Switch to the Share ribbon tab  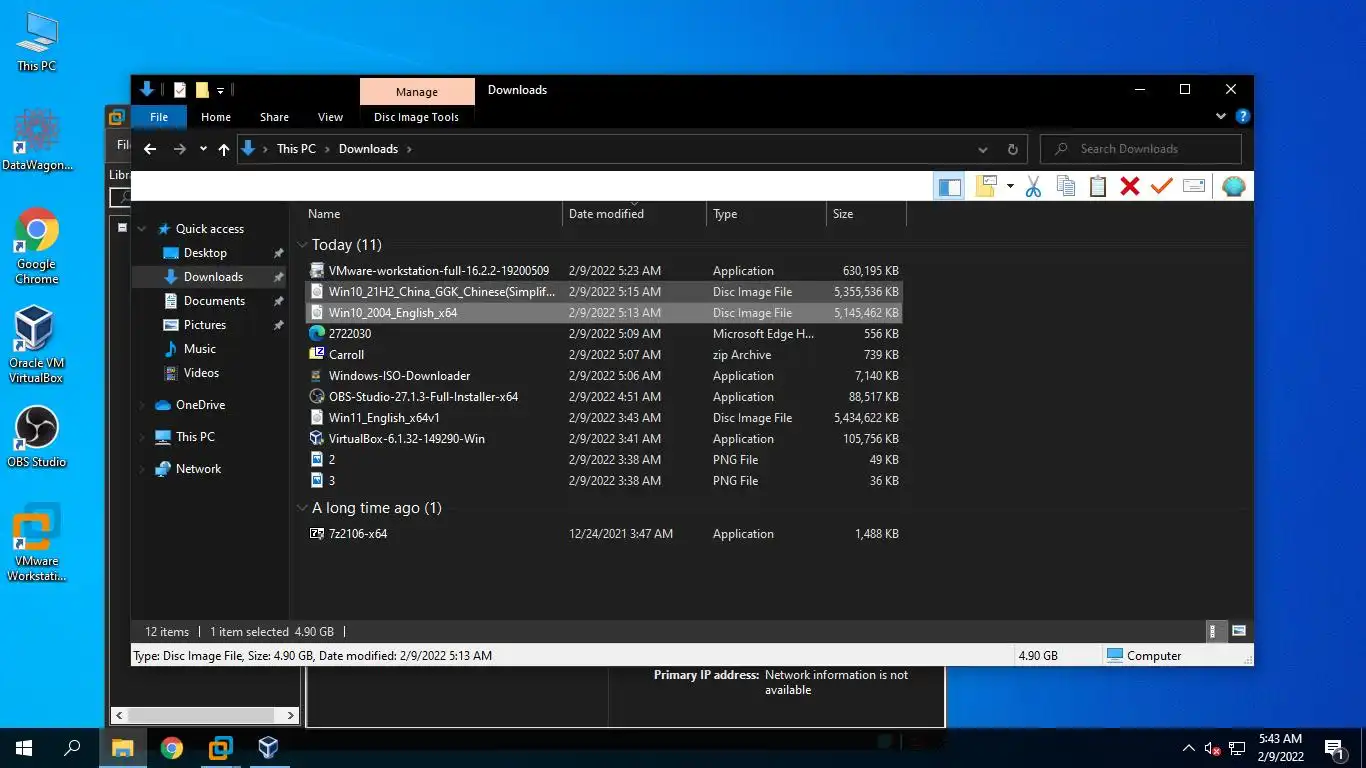tap(274, 117)
